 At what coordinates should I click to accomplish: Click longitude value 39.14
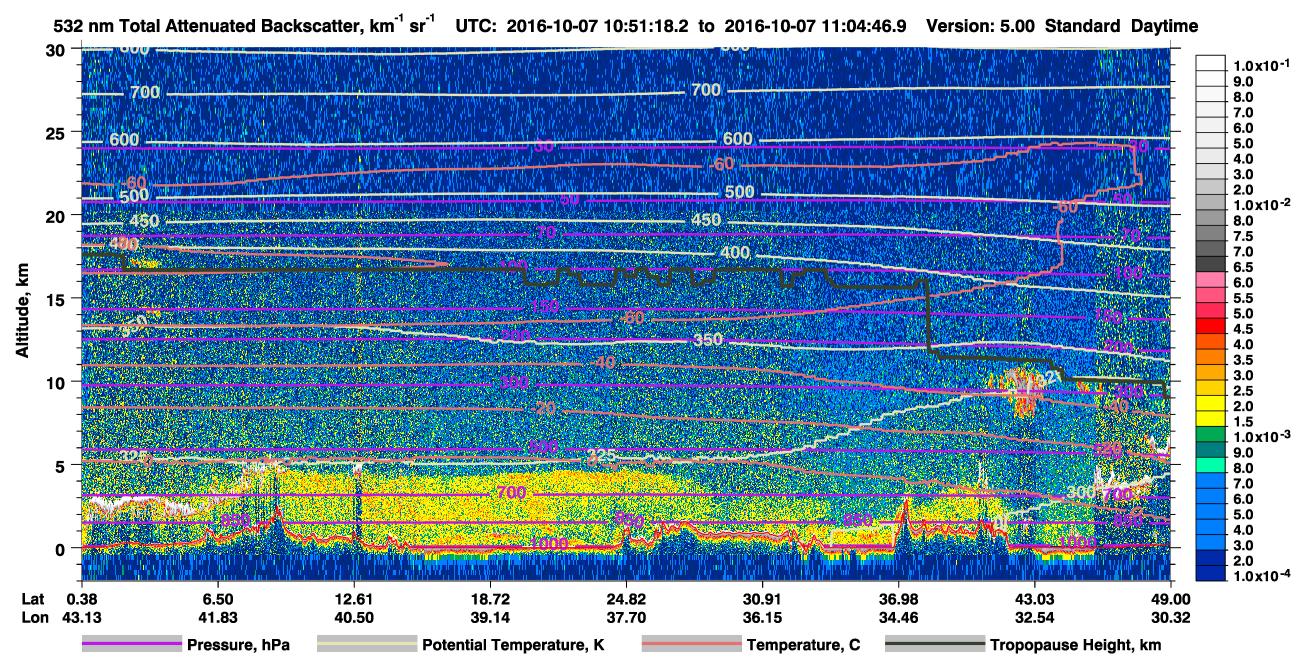coord(490,617)
